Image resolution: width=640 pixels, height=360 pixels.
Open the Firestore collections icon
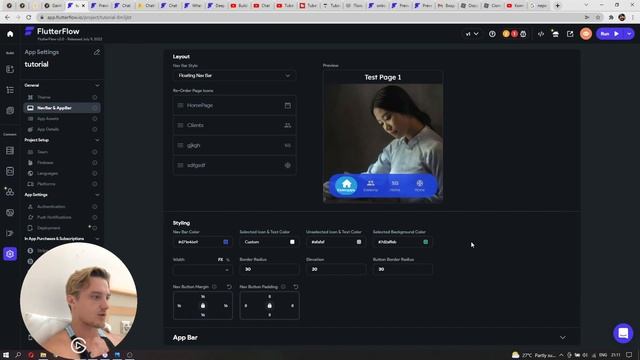tap(10, 151)
